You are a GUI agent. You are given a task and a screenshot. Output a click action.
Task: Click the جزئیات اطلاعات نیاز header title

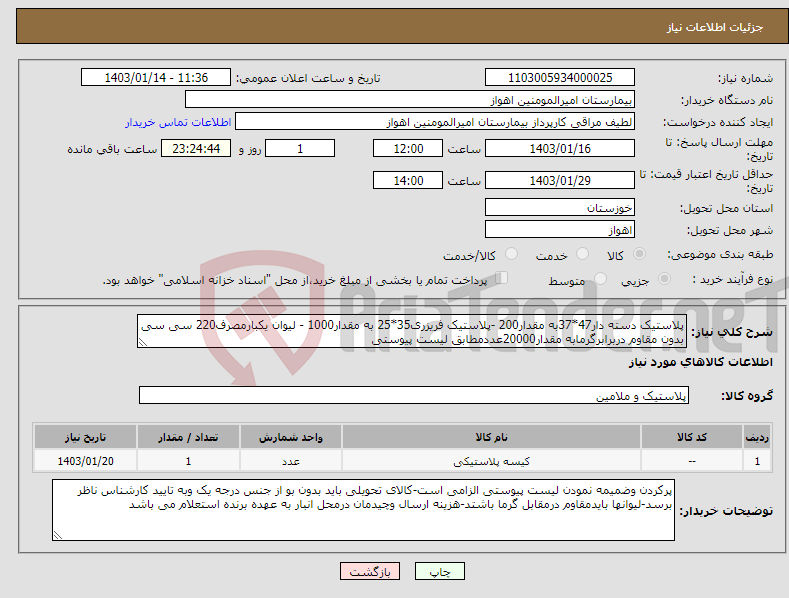pos(715,27)
